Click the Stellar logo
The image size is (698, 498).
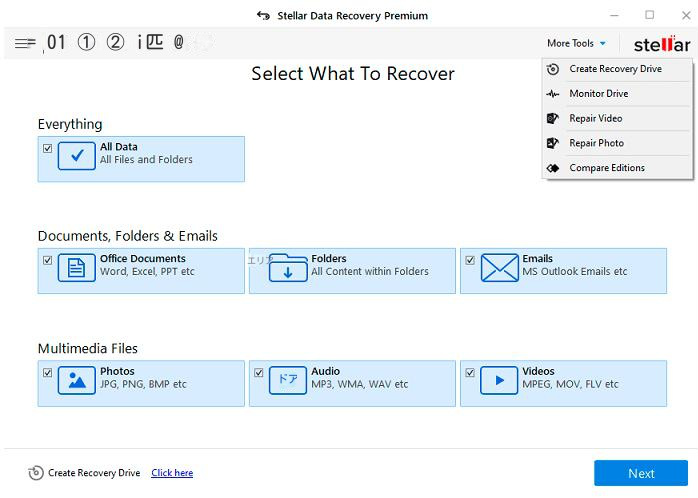662,44
